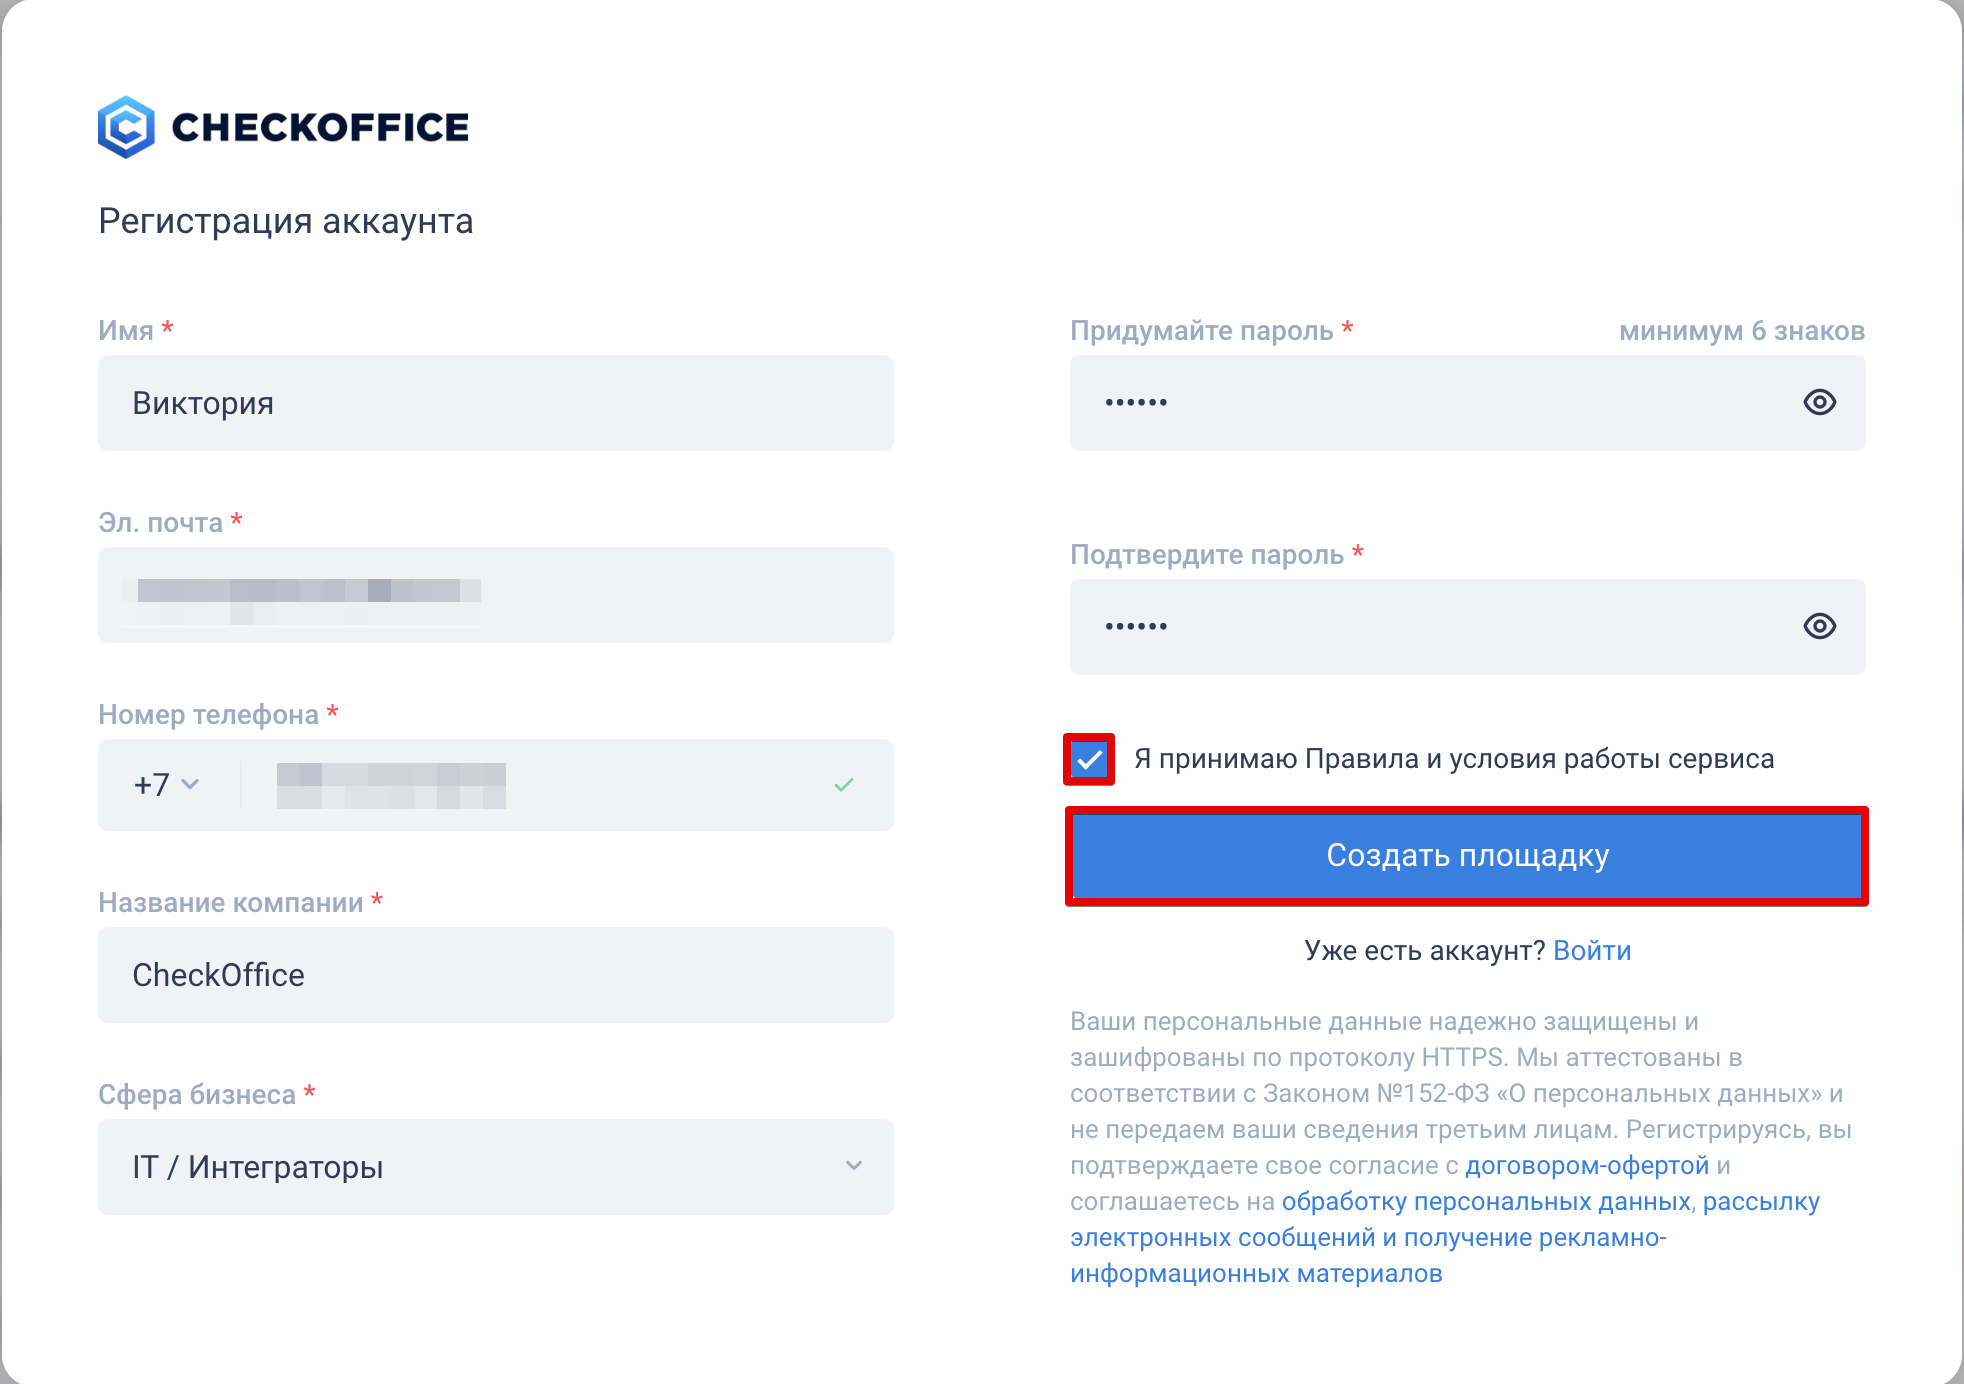Focus the Подтвердите пароль input field

point(1430,627)
